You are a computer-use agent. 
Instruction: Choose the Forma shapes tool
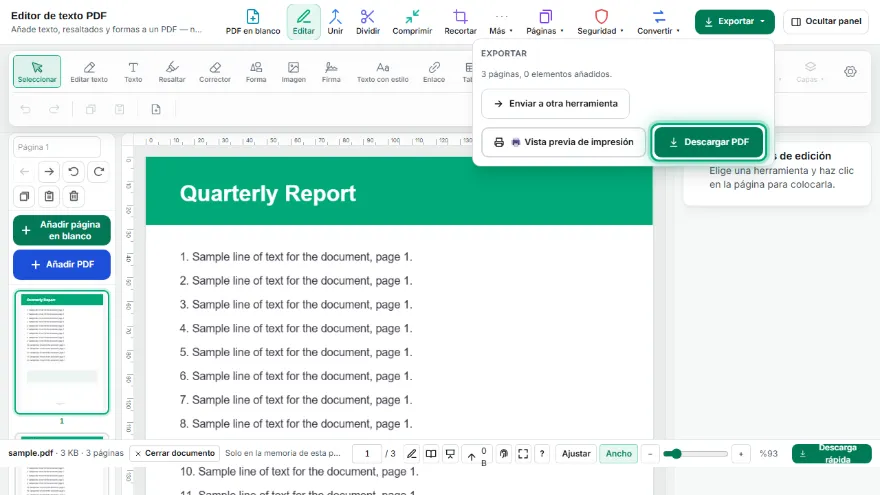click(256, 72)
